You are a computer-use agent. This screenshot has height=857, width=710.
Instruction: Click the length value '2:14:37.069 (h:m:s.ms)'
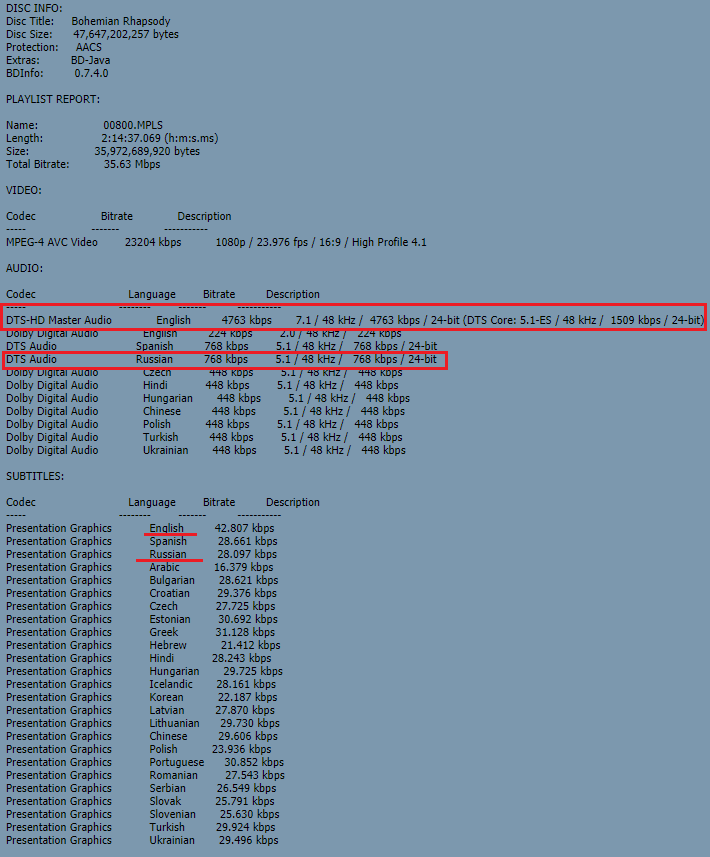tap(160, 138)
